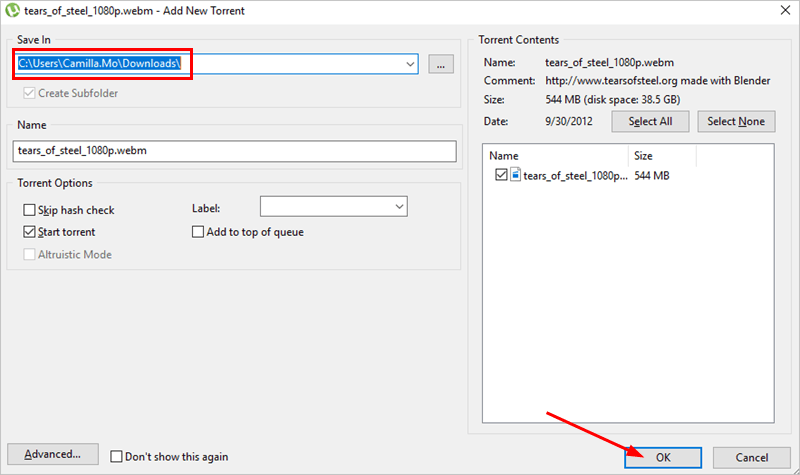The width and height of the screenshot is (800, 475).
Task: Click the Name text field
Action: 234,151
